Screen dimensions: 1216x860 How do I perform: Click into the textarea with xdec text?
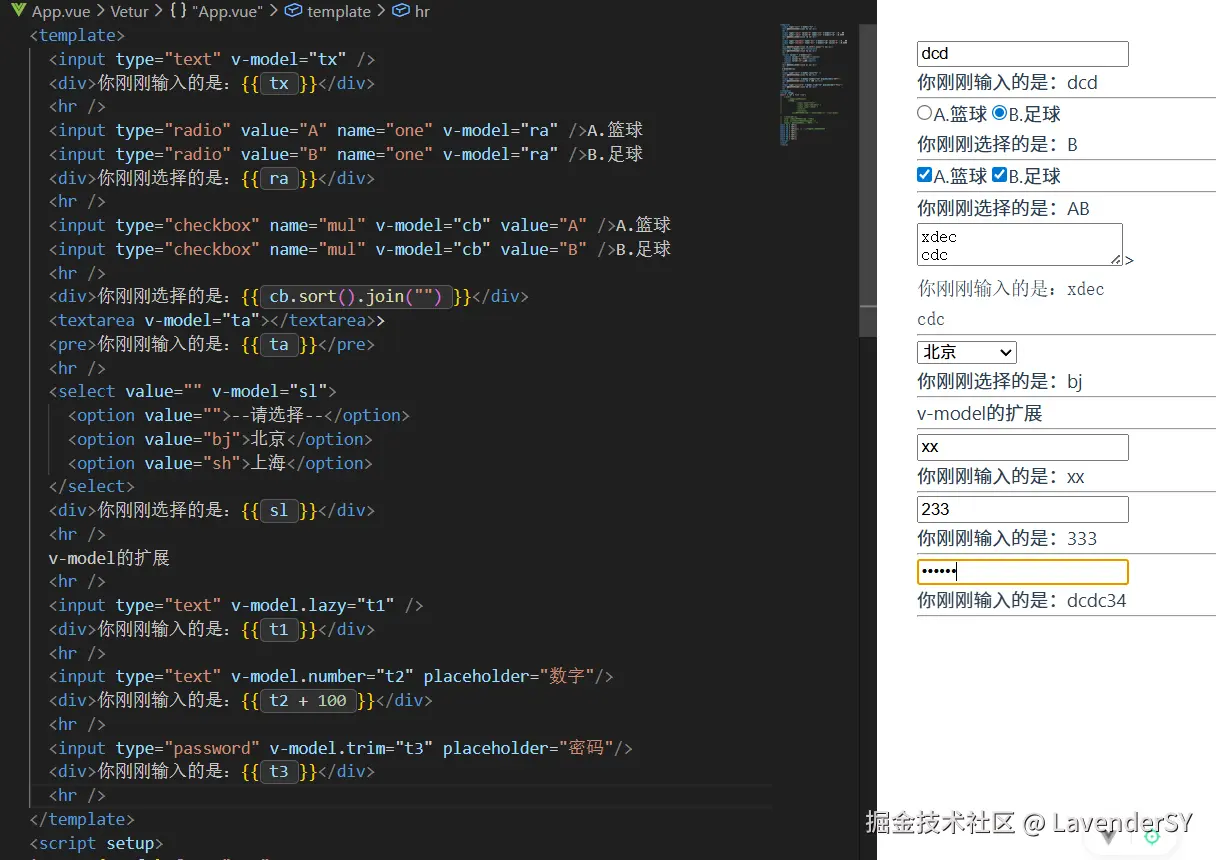pos(1018,244)
